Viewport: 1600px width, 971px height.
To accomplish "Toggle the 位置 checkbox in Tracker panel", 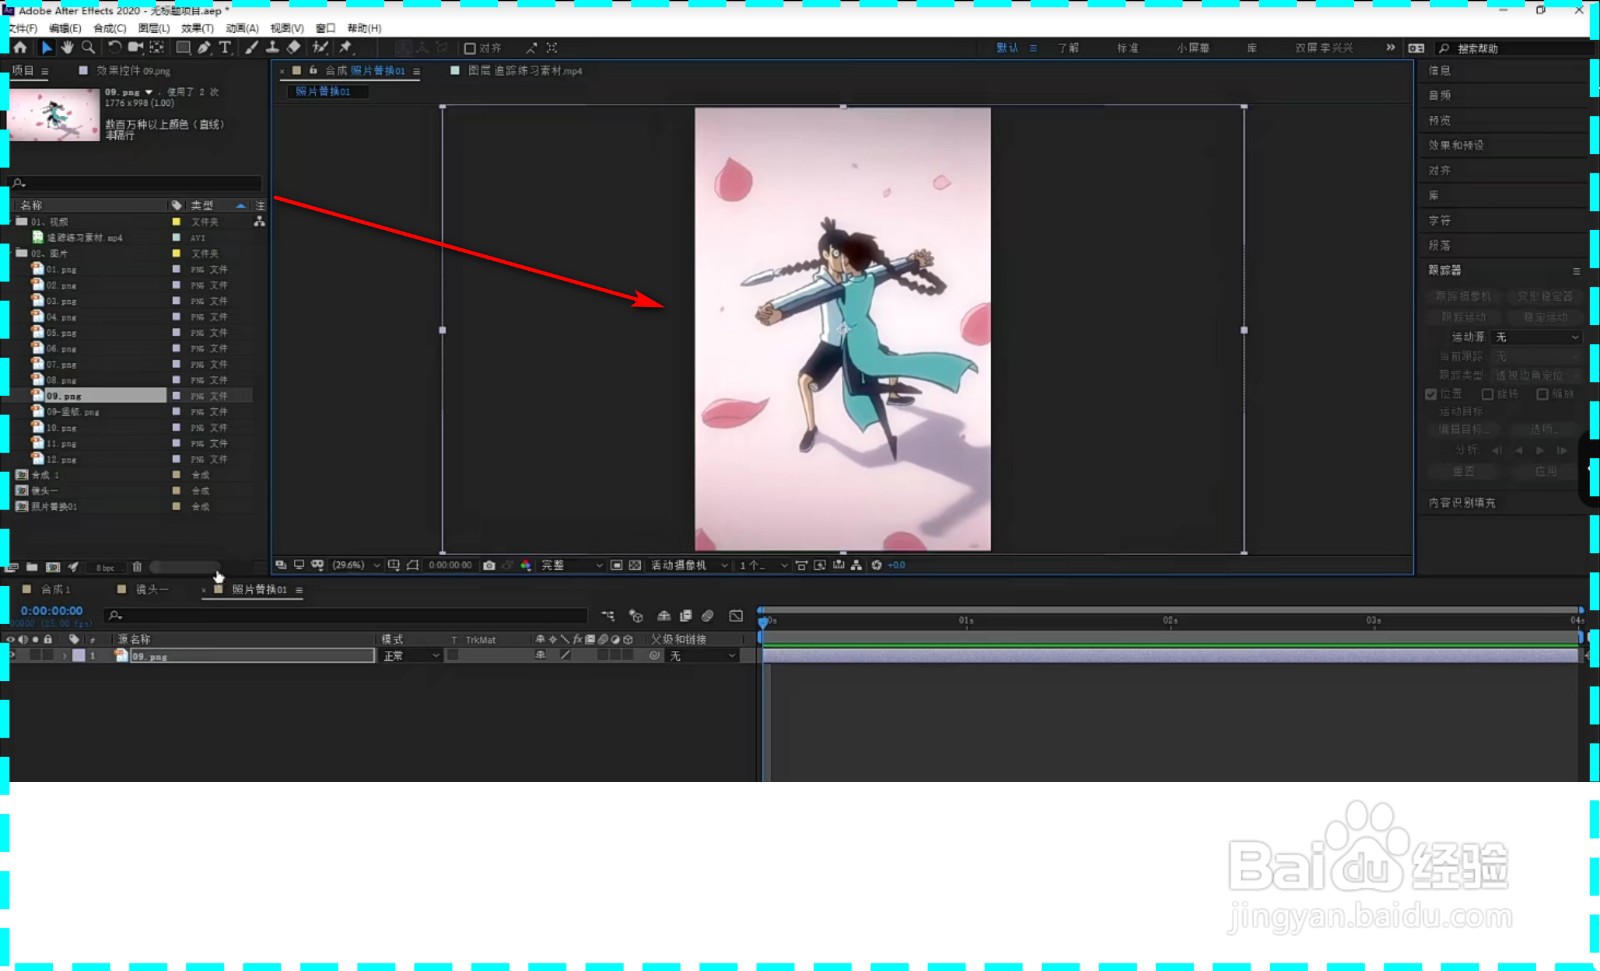I will click(x=1431, y=394).
